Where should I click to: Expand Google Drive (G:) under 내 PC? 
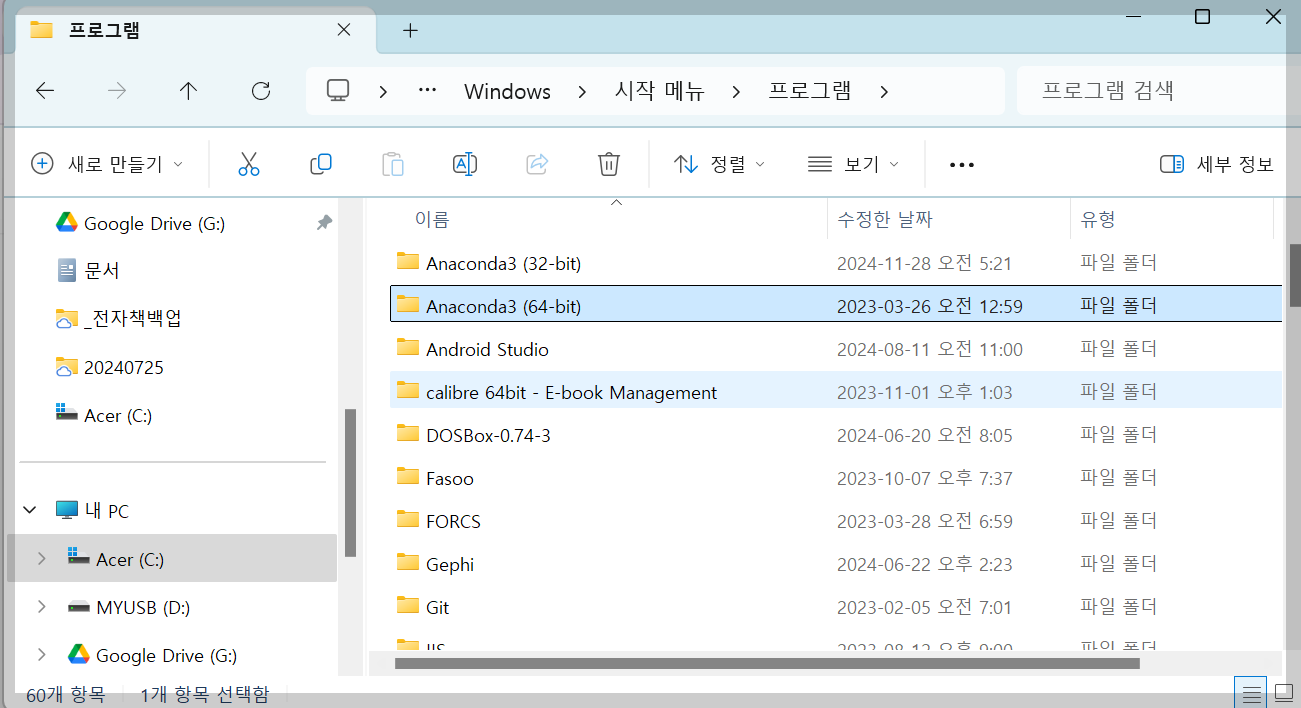coord(41,655)
